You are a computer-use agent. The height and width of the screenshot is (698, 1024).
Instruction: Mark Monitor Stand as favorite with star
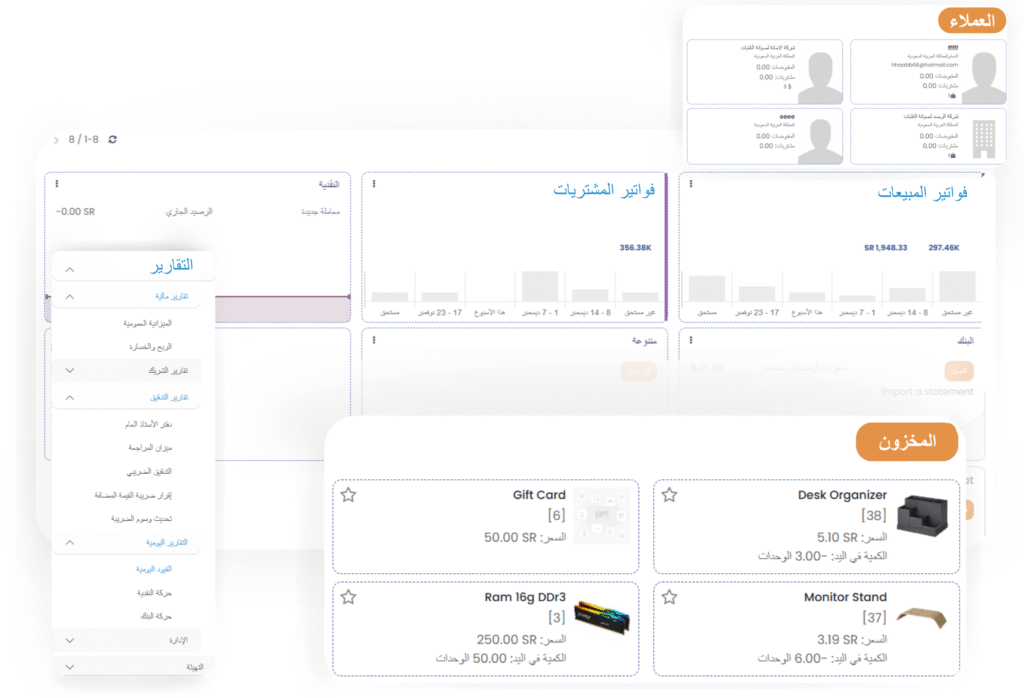pos(669,597)
